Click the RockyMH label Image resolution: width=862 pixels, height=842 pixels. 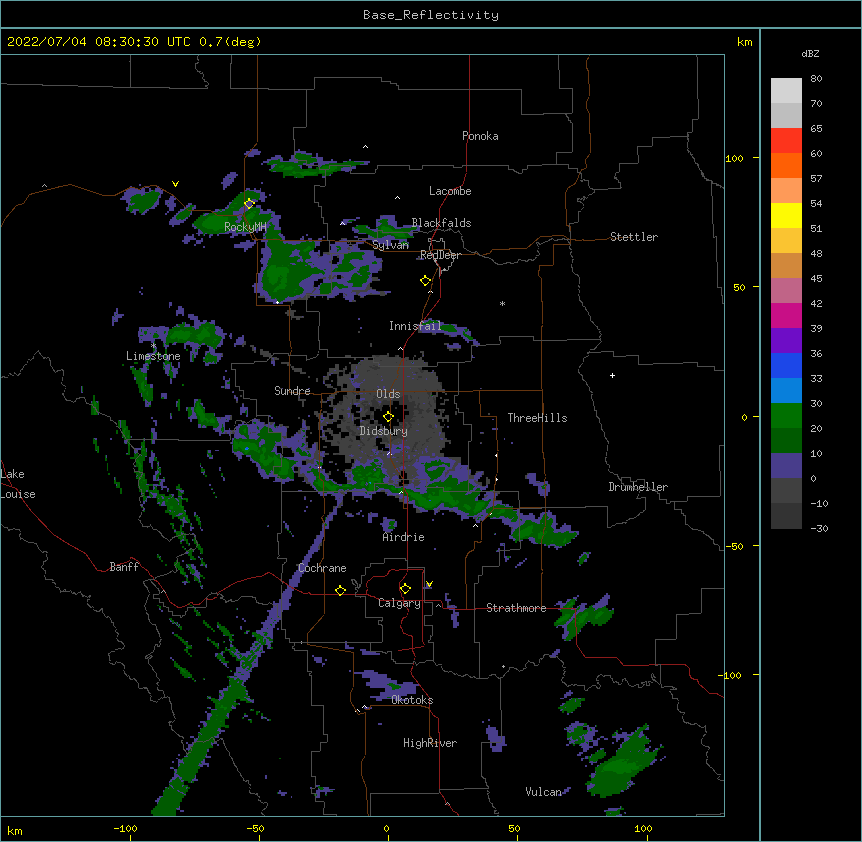click(x=245, y=227)
